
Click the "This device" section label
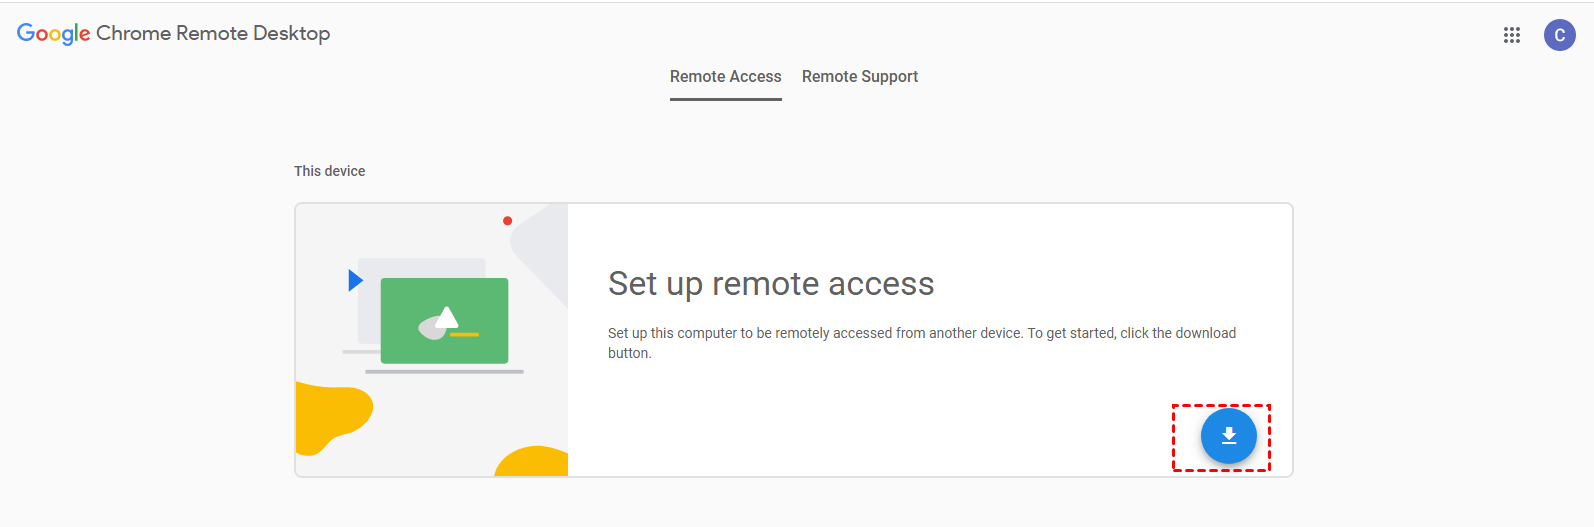[x=329, y=171]
